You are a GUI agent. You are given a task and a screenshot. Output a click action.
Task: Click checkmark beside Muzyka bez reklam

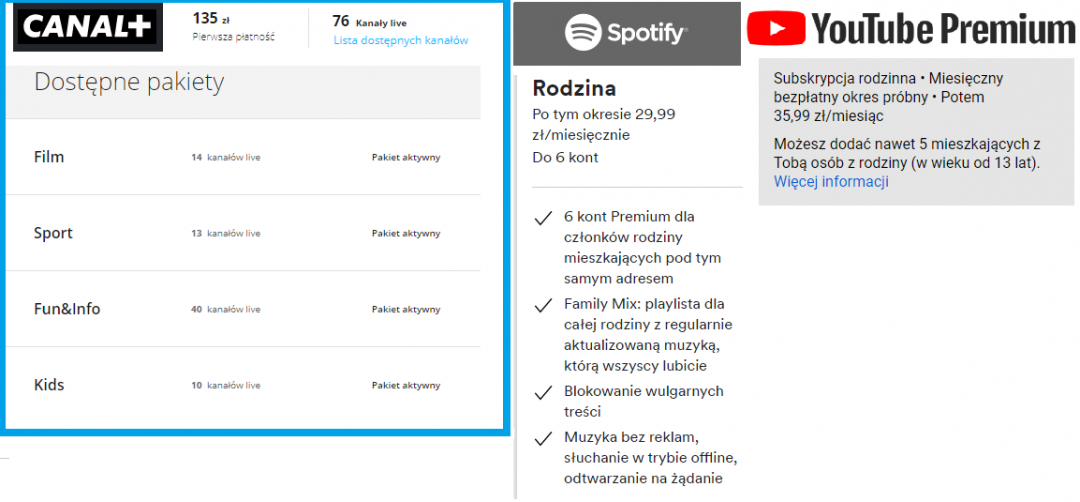(544, 438)
